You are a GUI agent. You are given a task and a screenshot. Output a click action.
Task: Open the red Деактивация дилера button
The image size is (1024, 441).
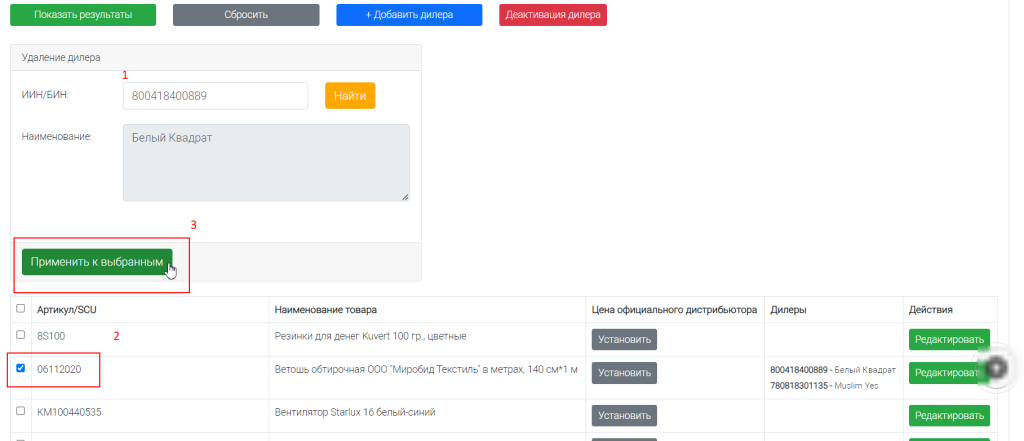click(x=553, y=15)
